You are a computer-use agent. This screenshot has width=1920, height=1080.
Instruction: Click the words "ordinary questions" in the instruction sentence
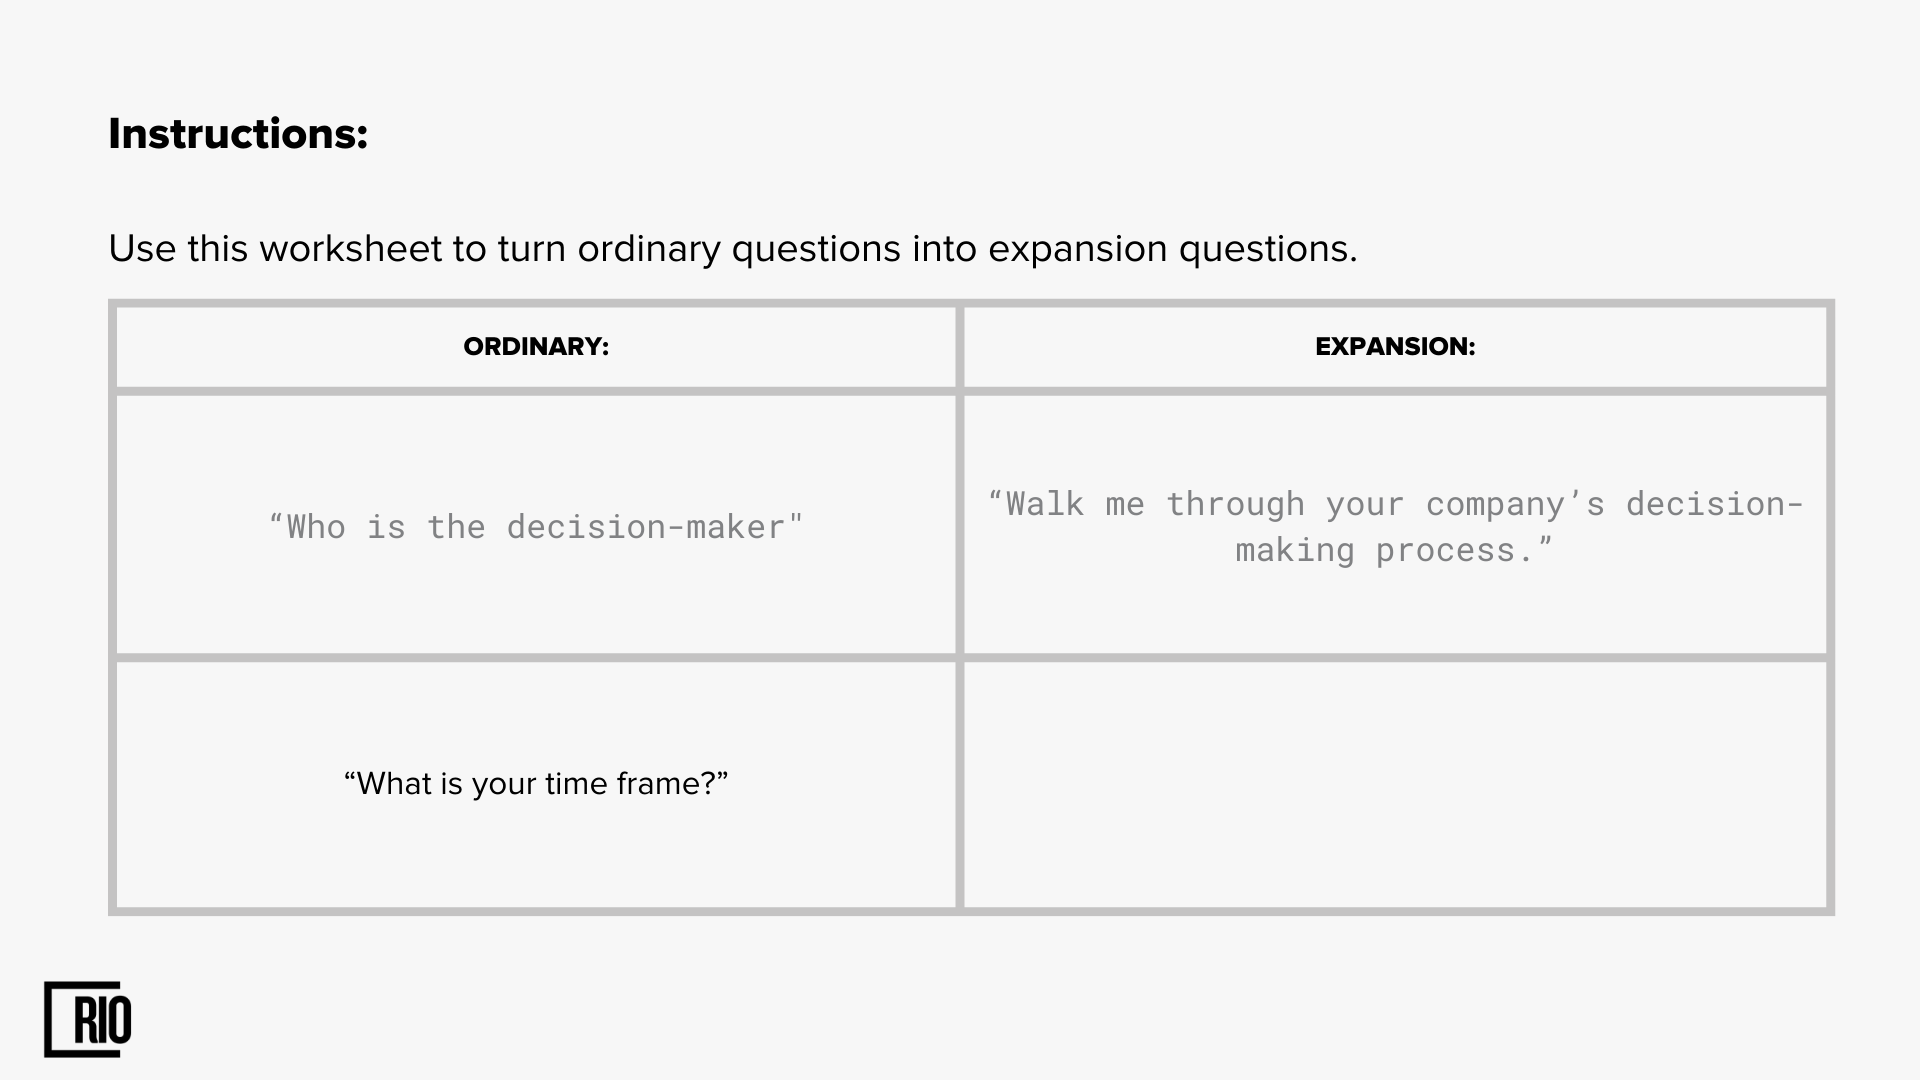pos(739,249)
